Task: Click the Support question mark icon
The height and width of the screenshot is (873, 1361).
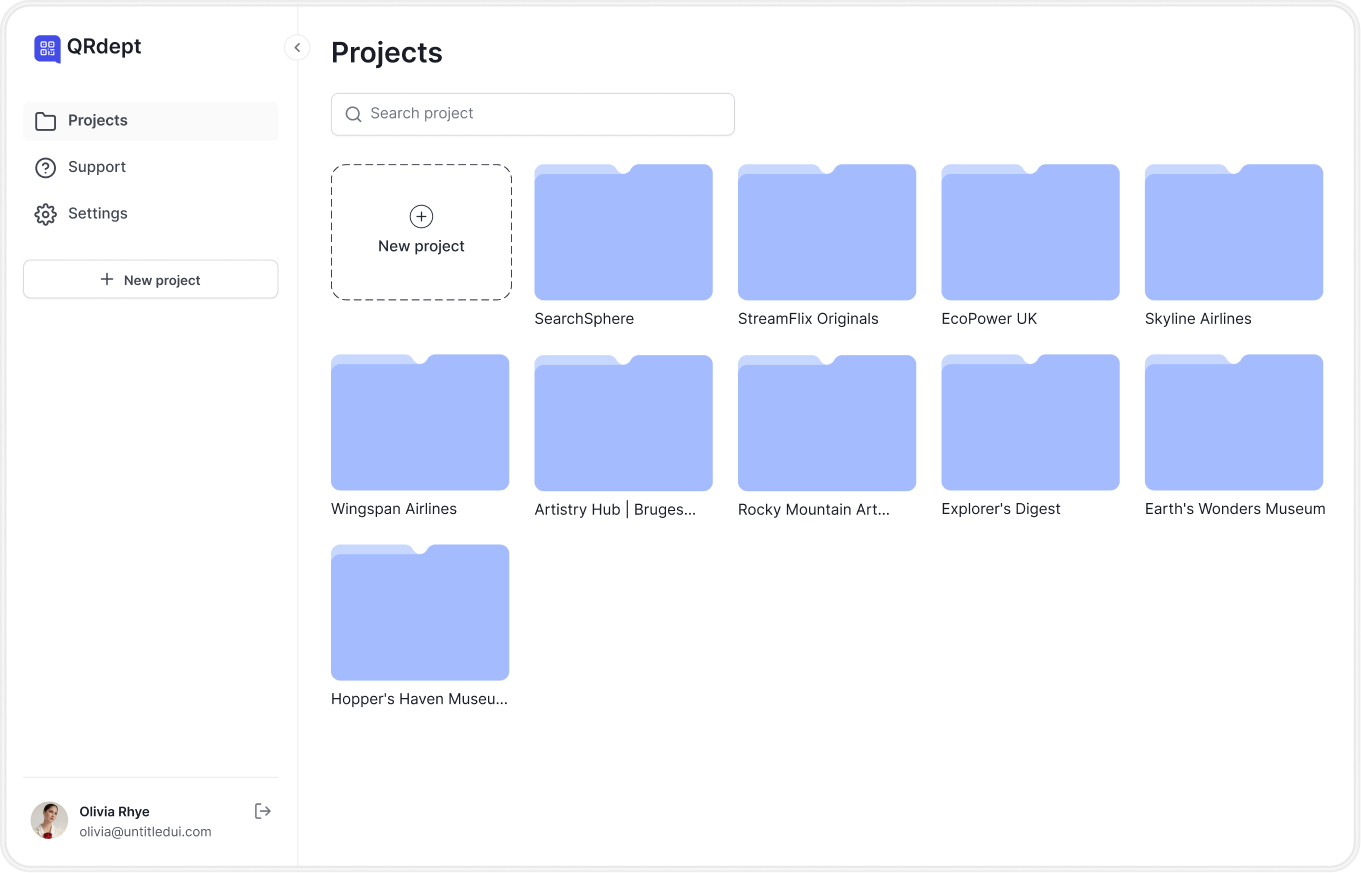Action: 45,167
